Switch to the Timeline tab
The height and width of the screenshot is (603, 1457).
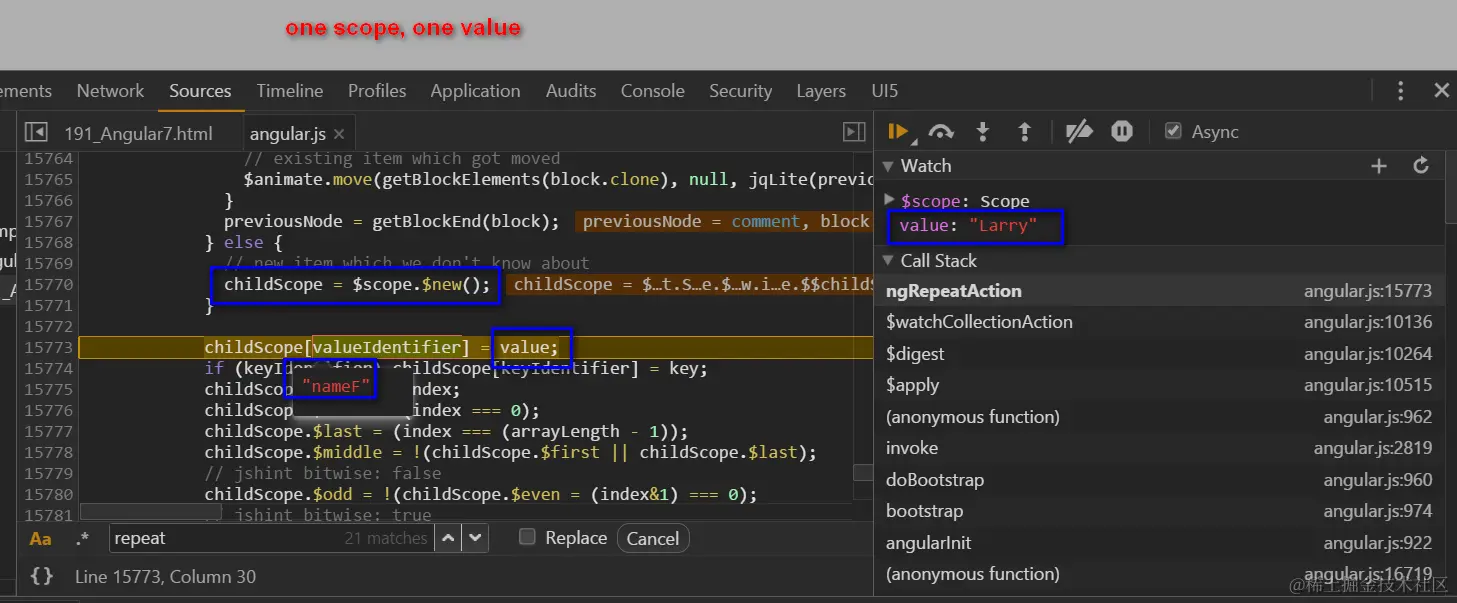(289, 90)
